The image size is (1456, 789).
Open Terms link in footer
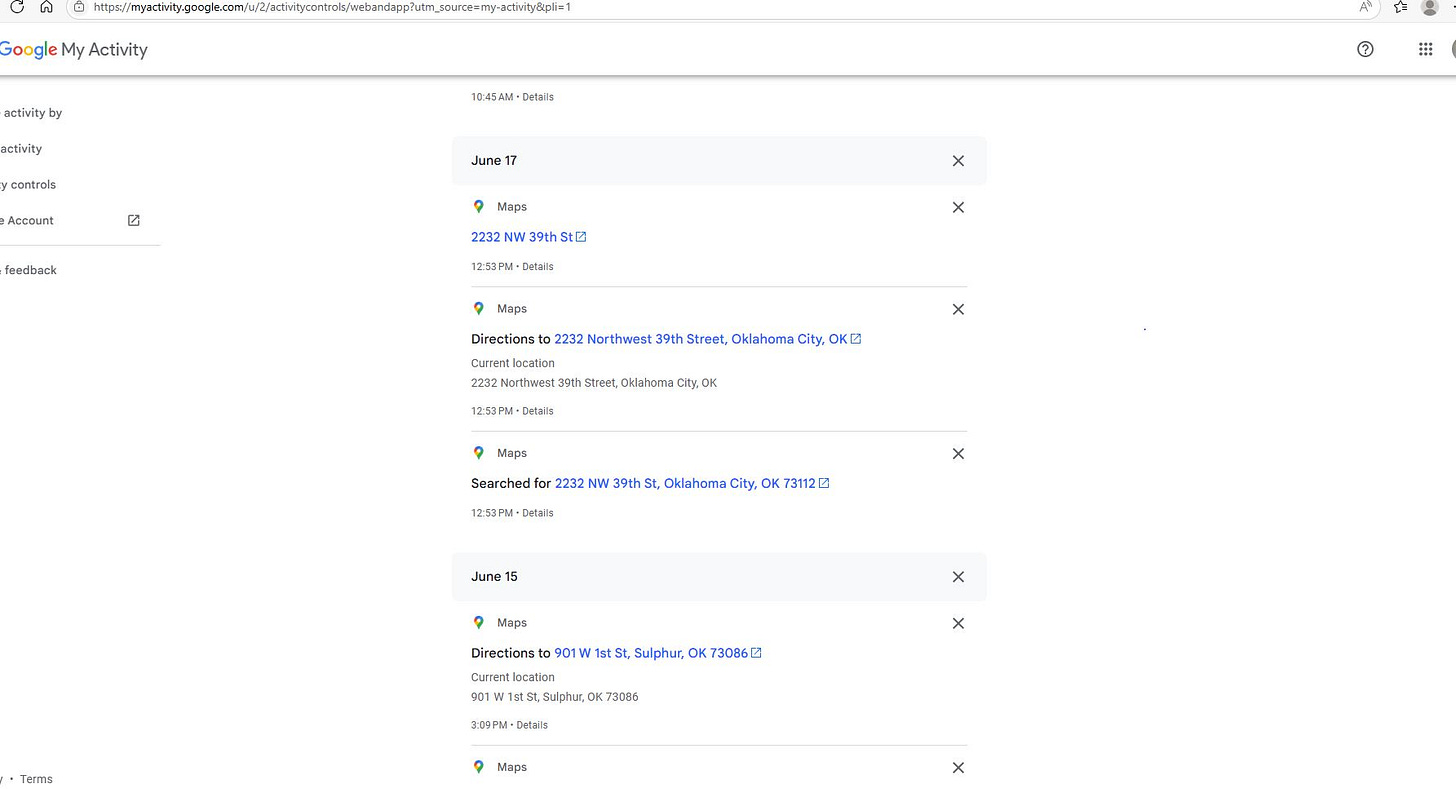click(36, 779)
